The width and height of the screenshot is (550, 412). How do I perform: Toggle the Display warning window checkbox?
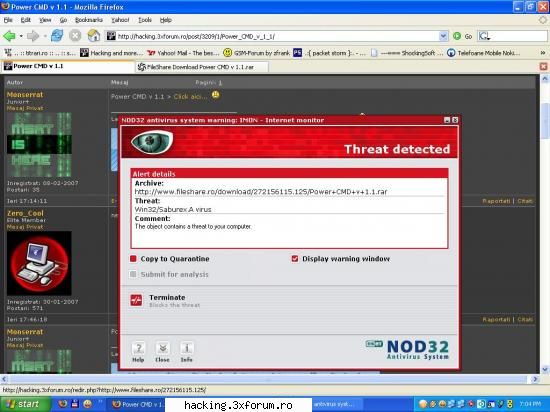point(295,259)
